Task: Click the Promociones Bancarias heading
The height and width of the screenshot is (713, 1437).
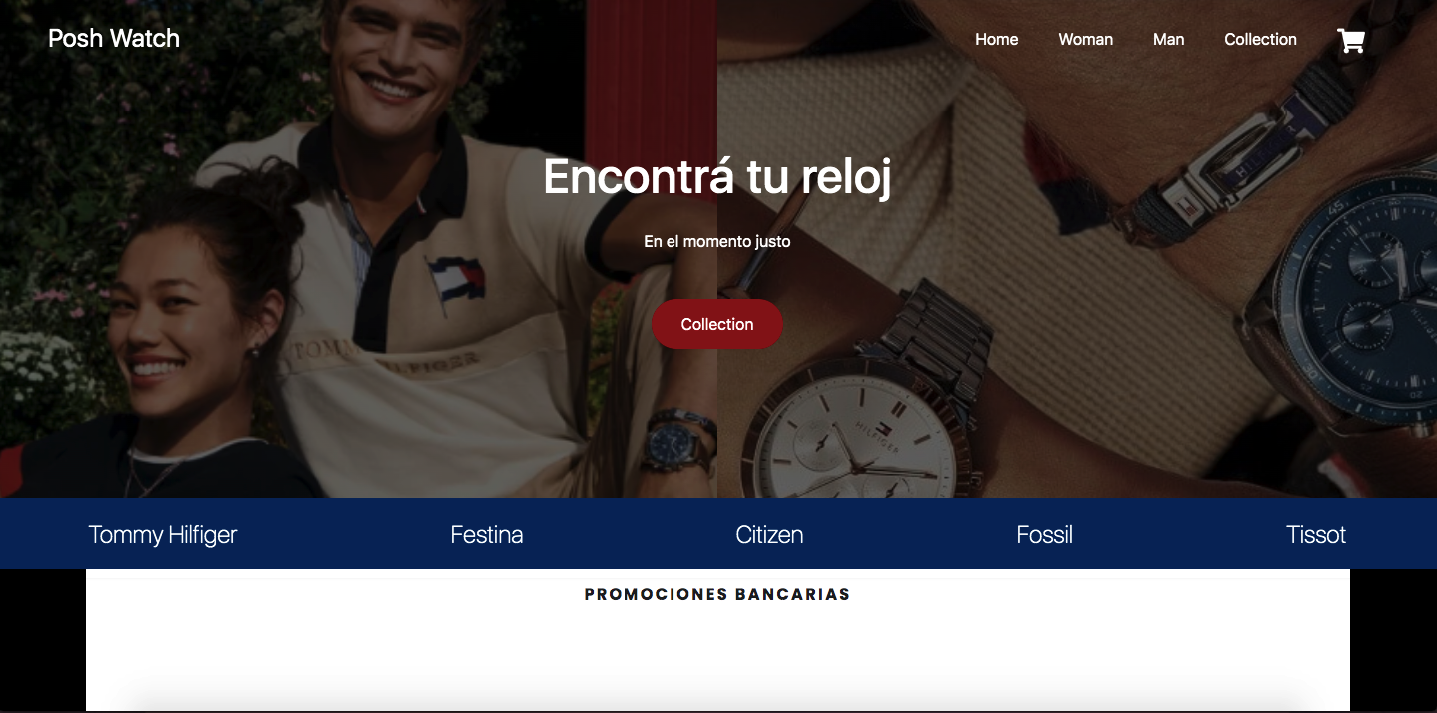Action: click(717, 594)
